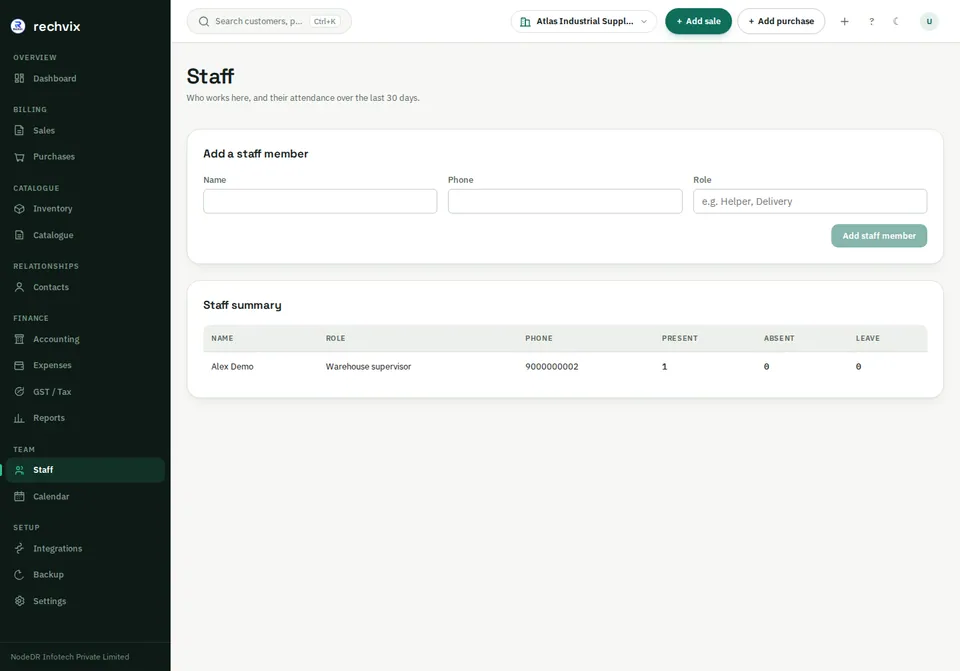This screenshot has width=960, height=671.
Task: Click the Staff summary card title
Action: pos(242,306)
